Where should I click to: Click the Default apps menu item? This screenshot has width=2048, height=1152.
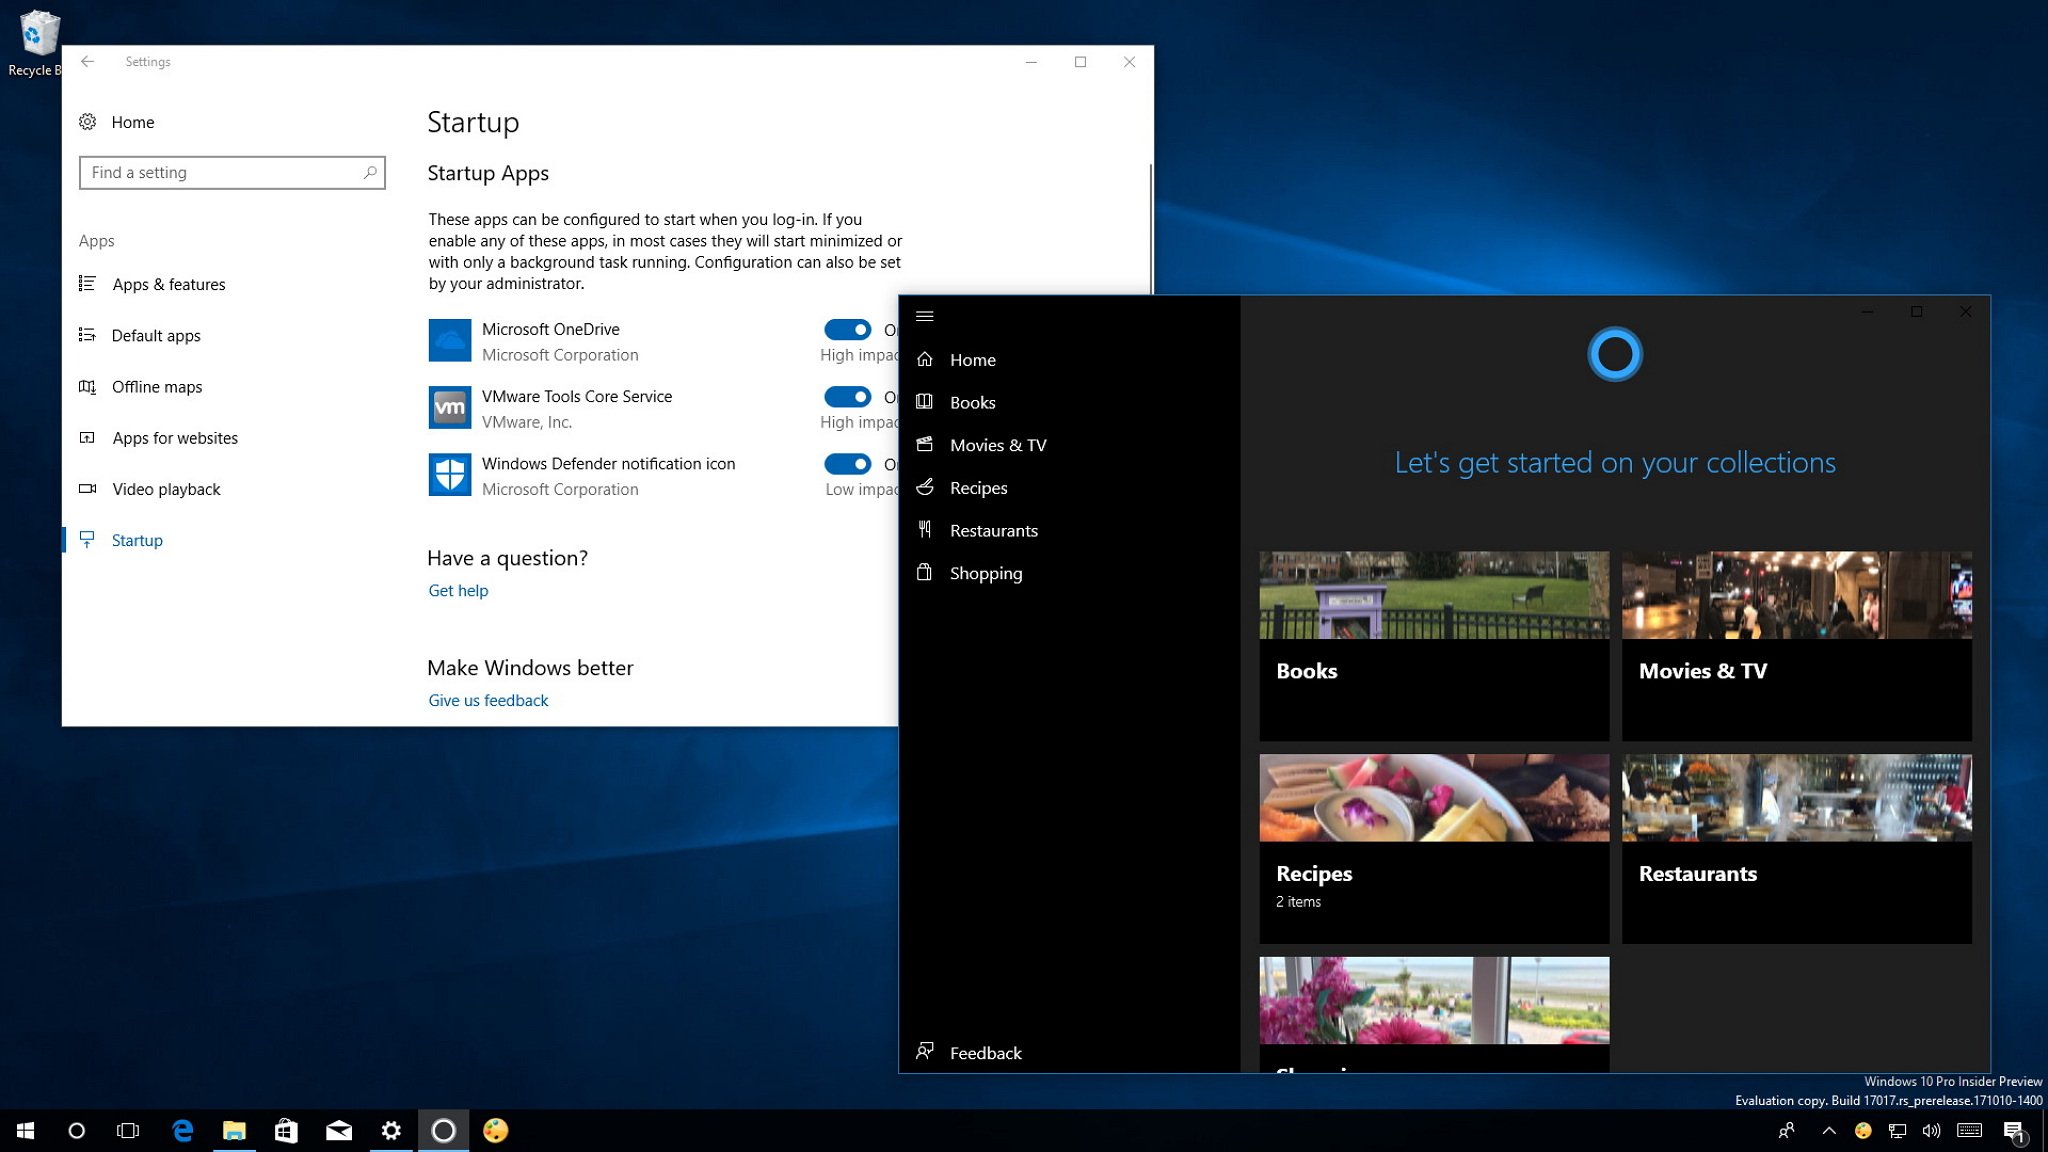tap(155, 335)
